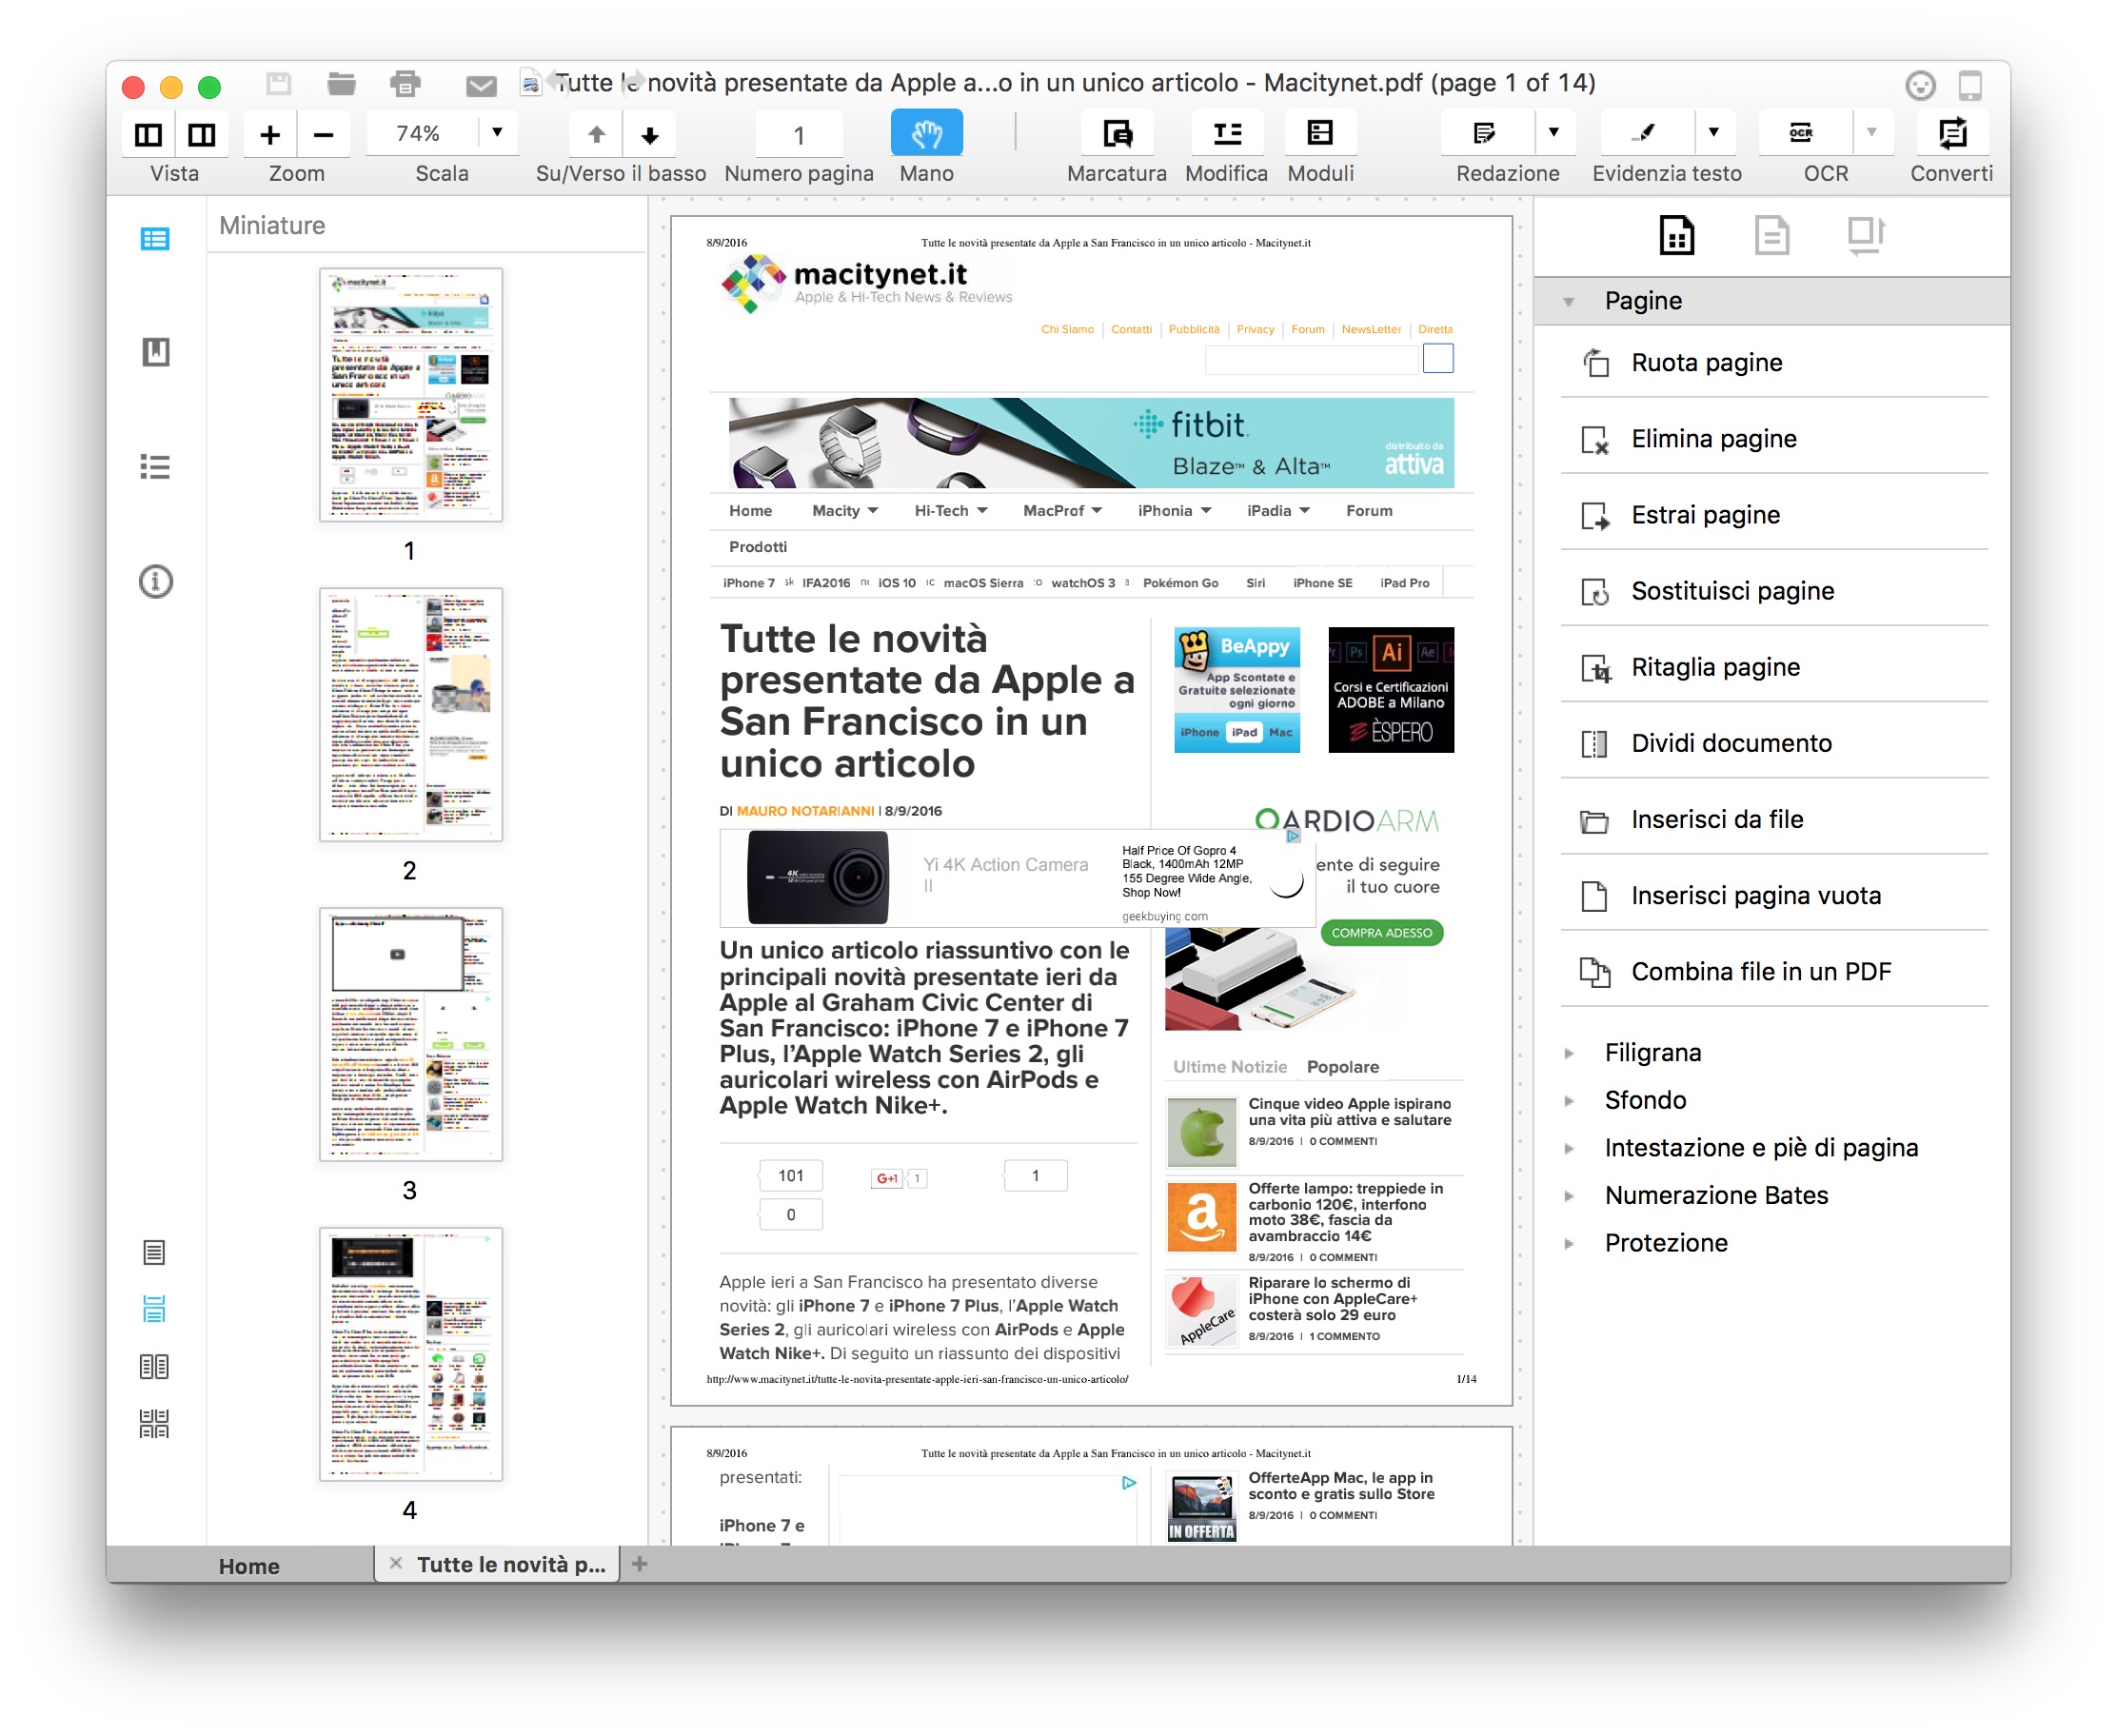Select the 'Tutte le novità p...' document tab
The image size is (2117, 1736).
point(510,1564)
